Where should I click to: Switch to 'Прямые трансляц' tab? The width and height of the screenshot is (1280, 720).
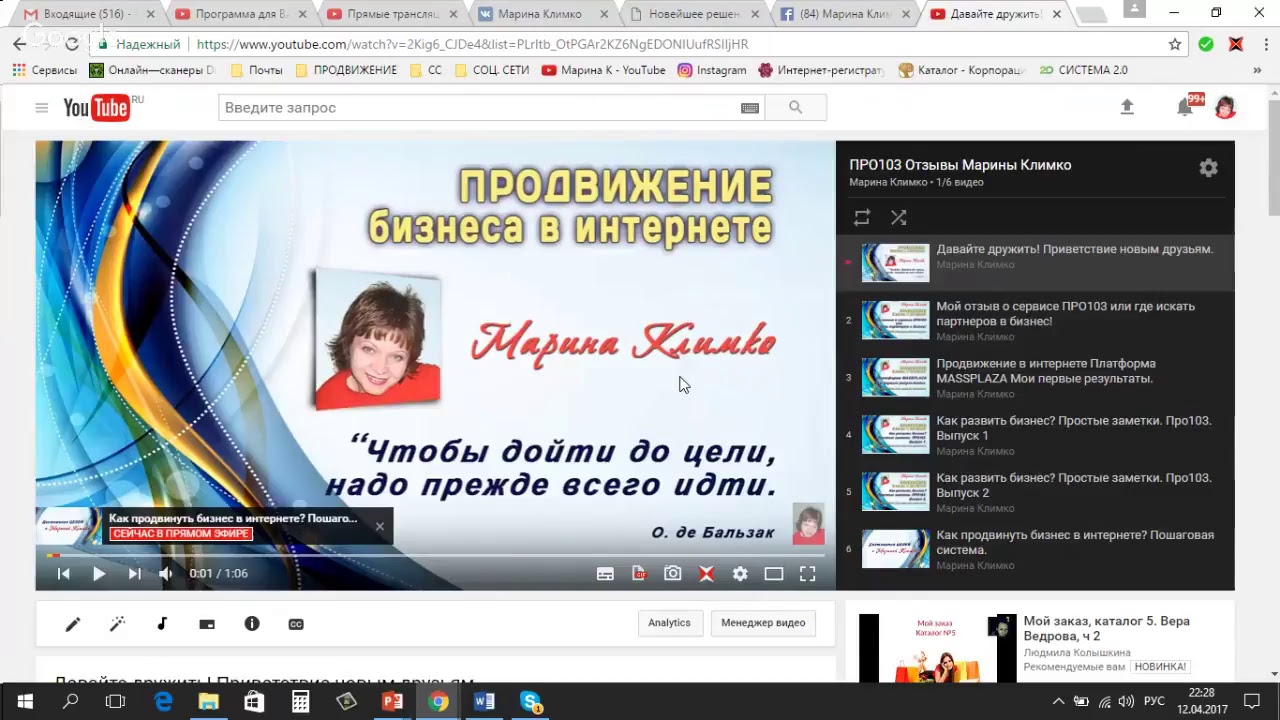pos(391,14)
